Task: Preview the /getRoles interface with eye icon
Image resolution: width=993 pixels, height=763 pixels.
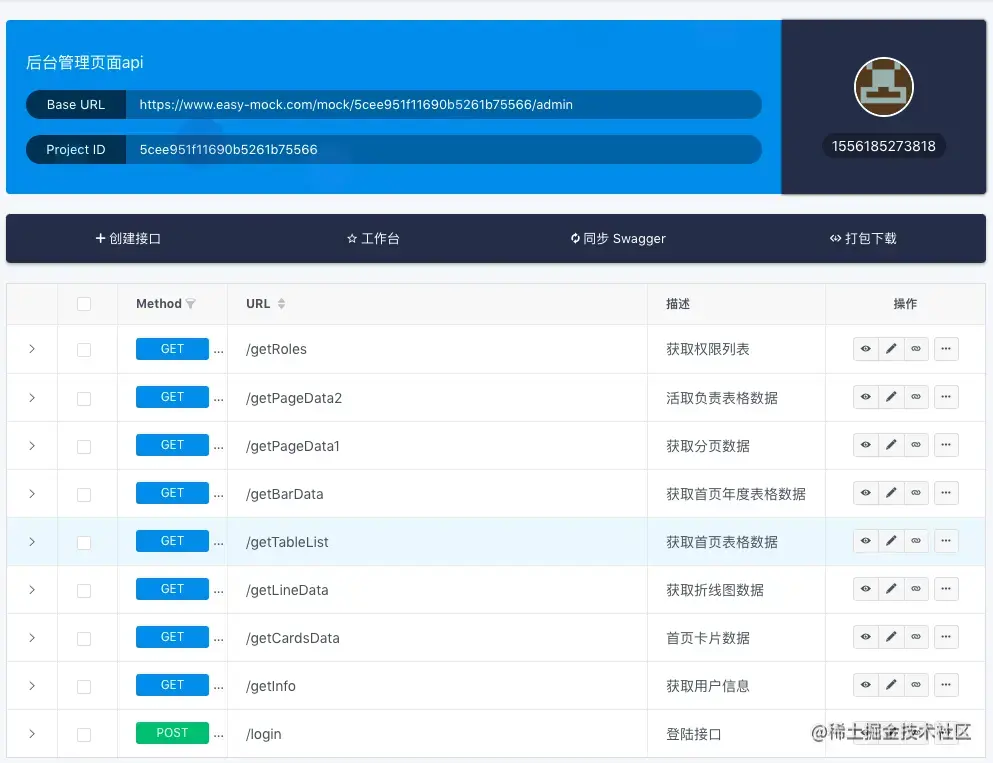Action: pos(866,349)
